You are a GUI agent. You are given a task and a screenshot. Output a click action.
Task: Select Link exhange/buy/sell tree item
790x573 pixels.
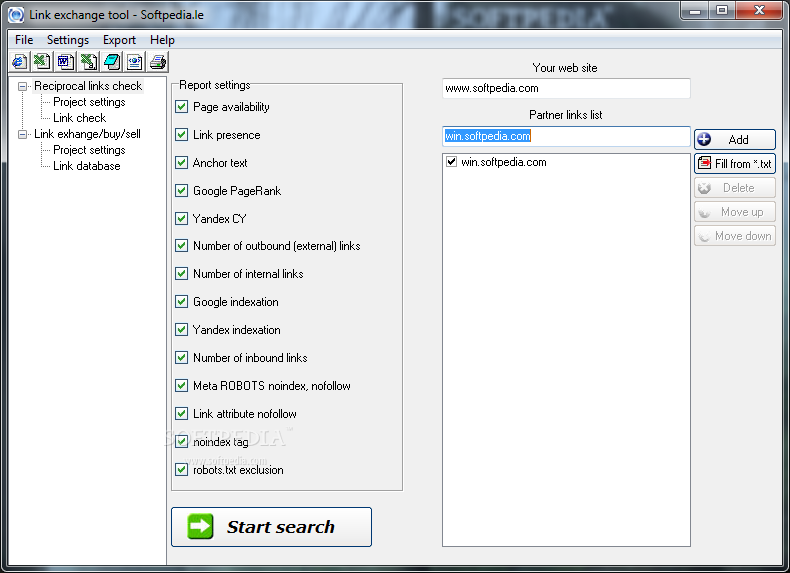[87, 134]
